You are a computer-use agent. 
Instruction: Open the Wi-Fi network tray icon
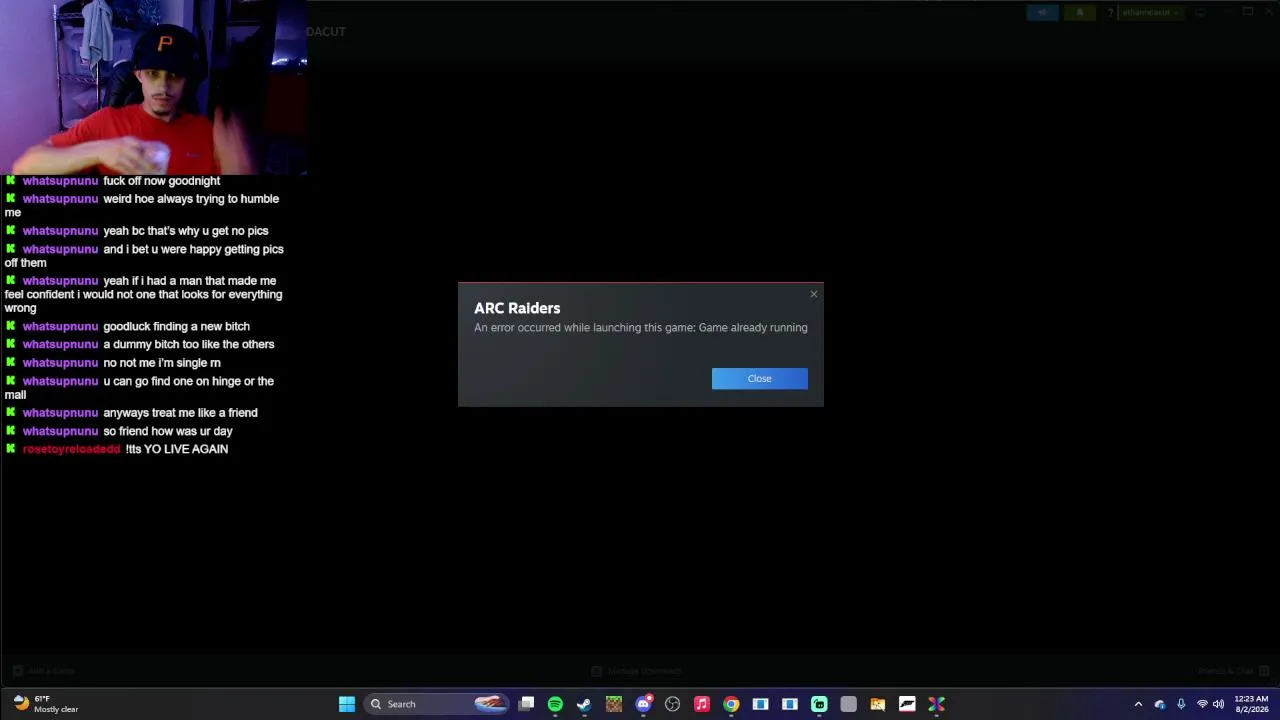(1202, 704)
